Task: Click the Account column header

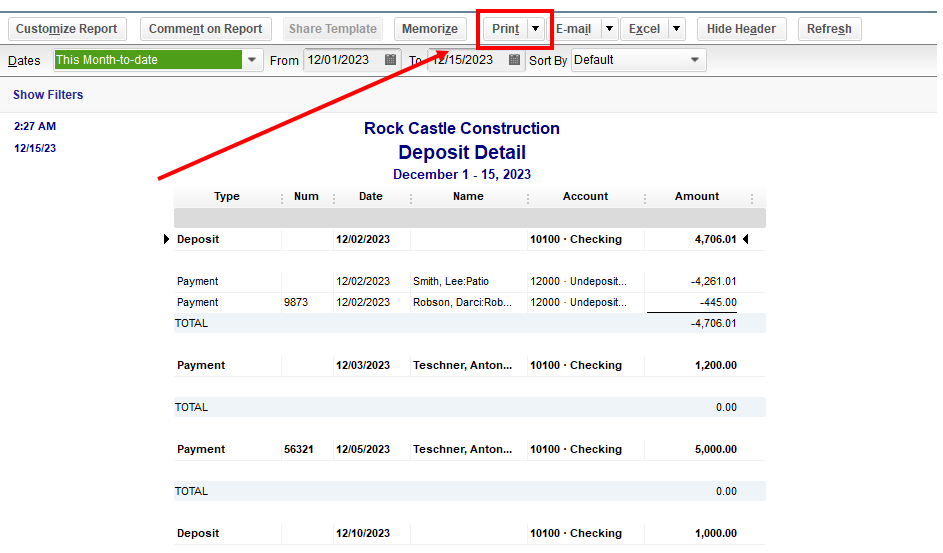Action: click(x=585, y=197)
